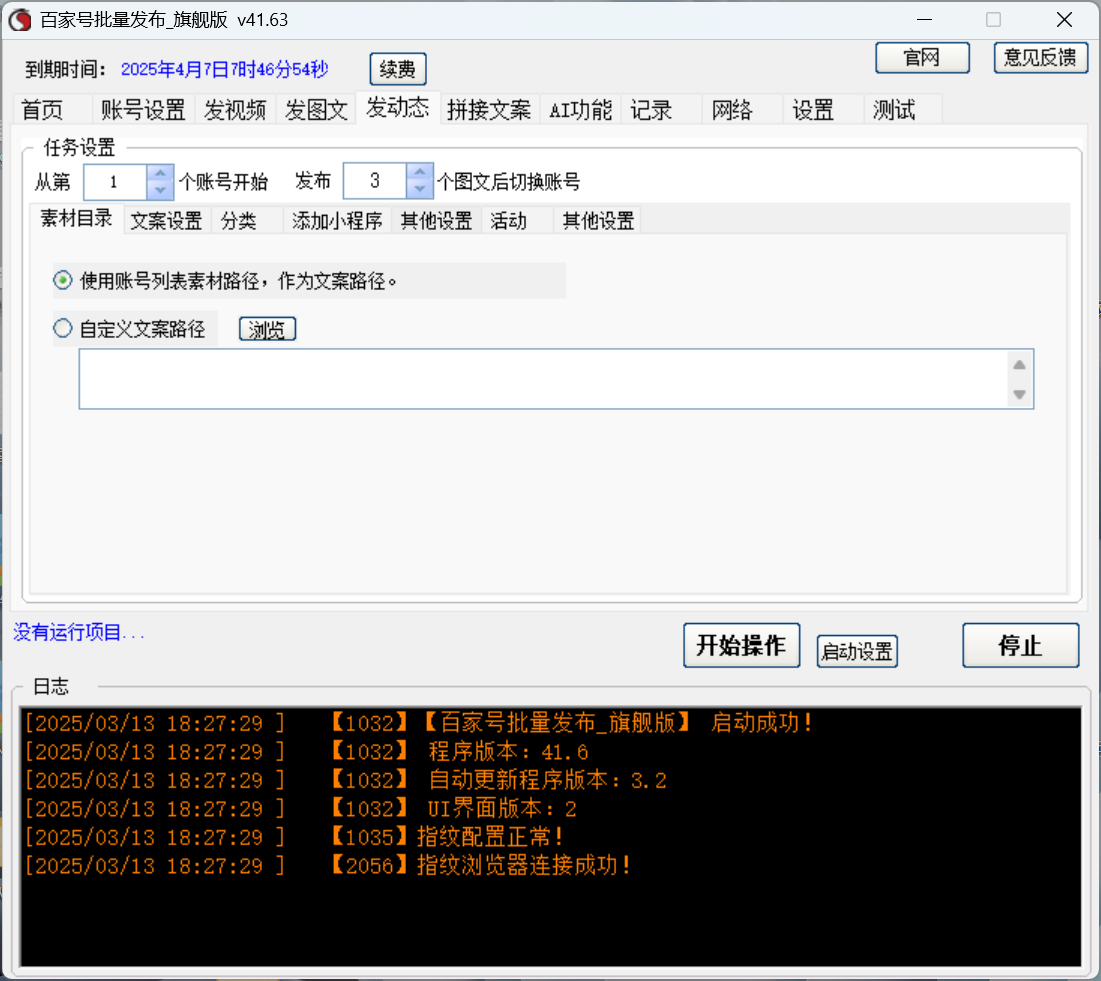Open the 拼接文案 tab
The height and width of the screenshot is (981, 1101).
(x=489, y=110)
